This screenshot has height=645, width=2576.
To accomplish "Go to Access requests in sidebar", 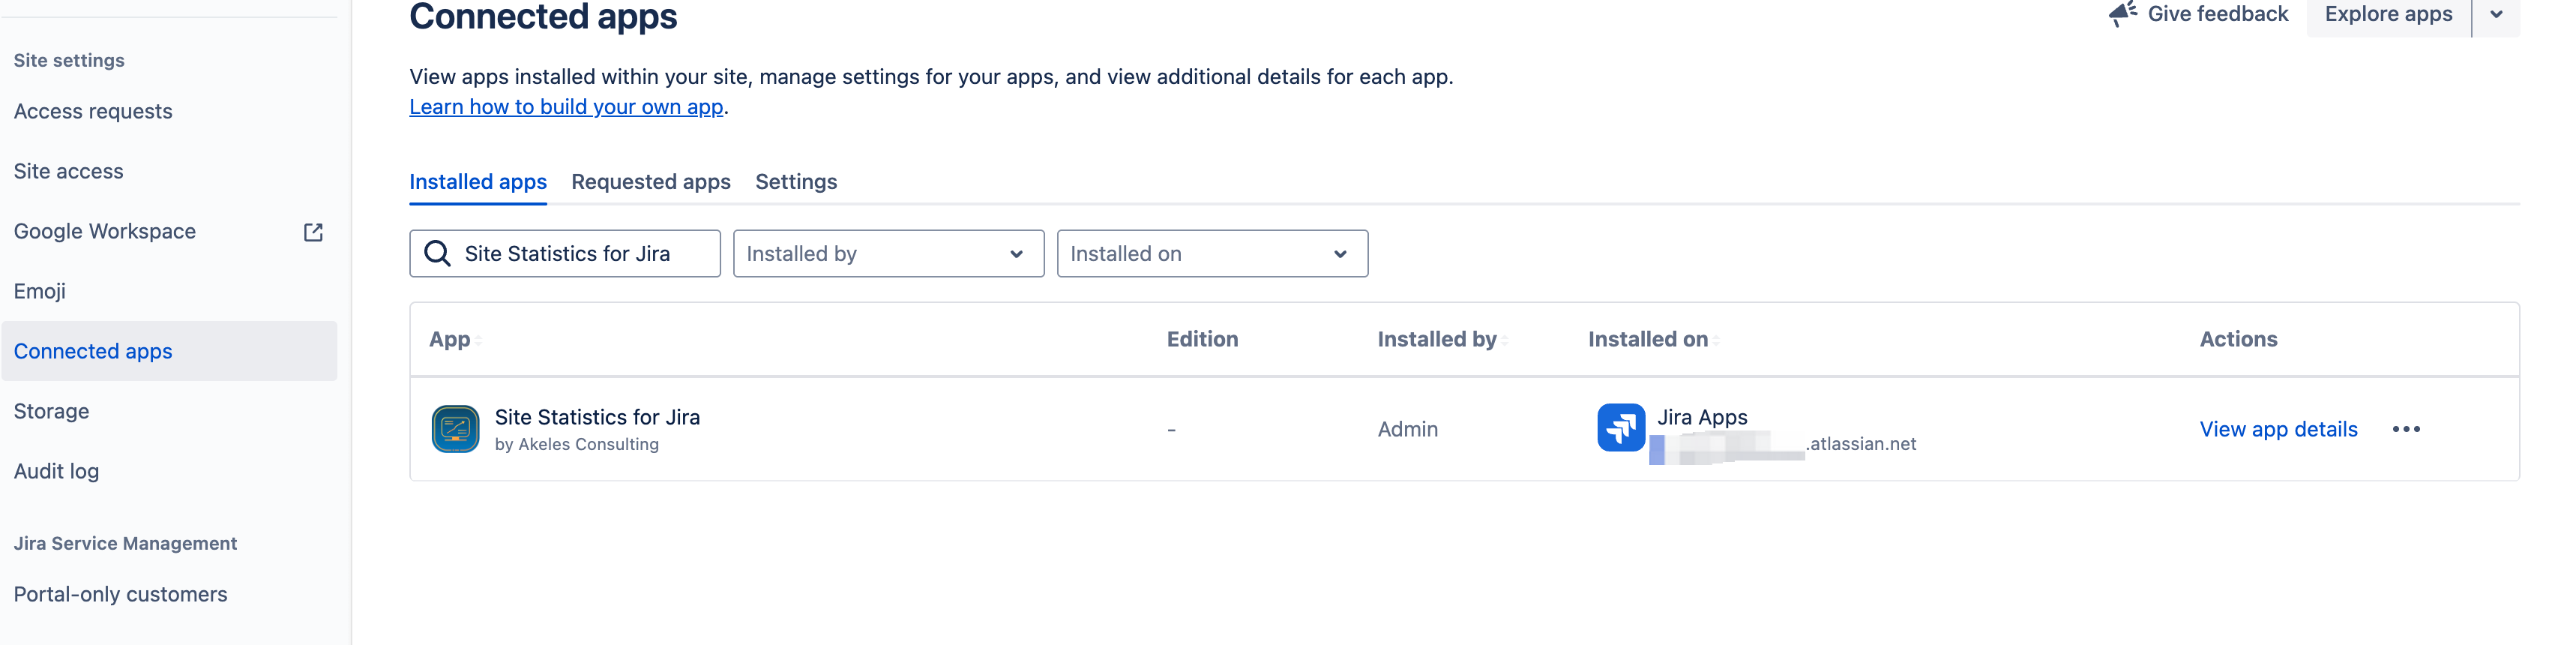I will [x=93, y=111].
